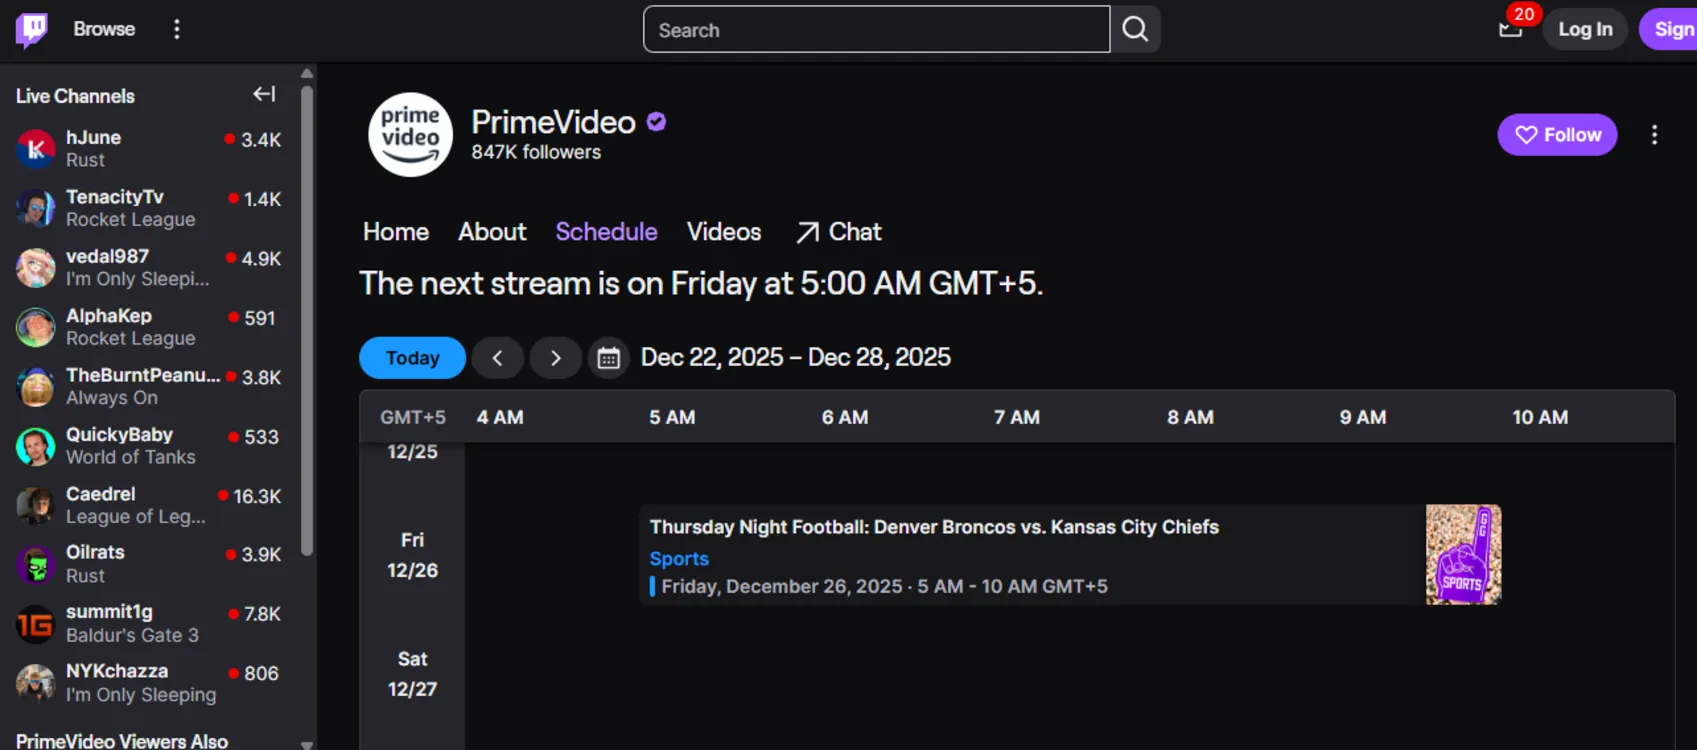Click the sidebar vertical scrollbar
1697x750 pixels.
tap(307, 320)
